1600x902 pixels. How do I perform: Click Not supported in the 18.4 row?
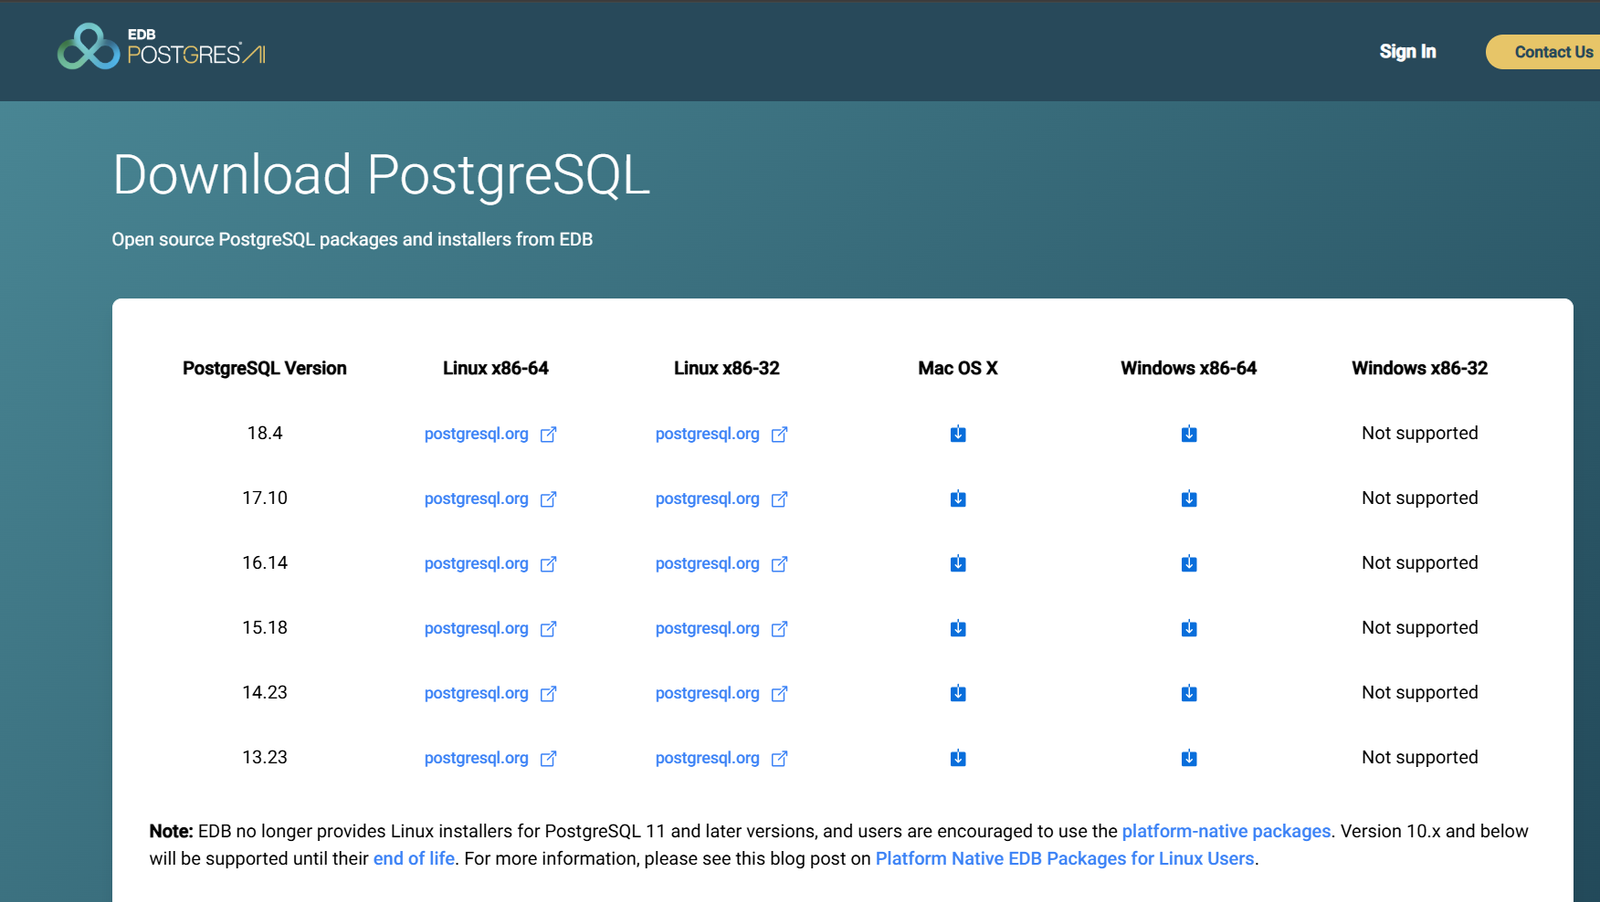pyautogui.click(x=1420, y=433)
